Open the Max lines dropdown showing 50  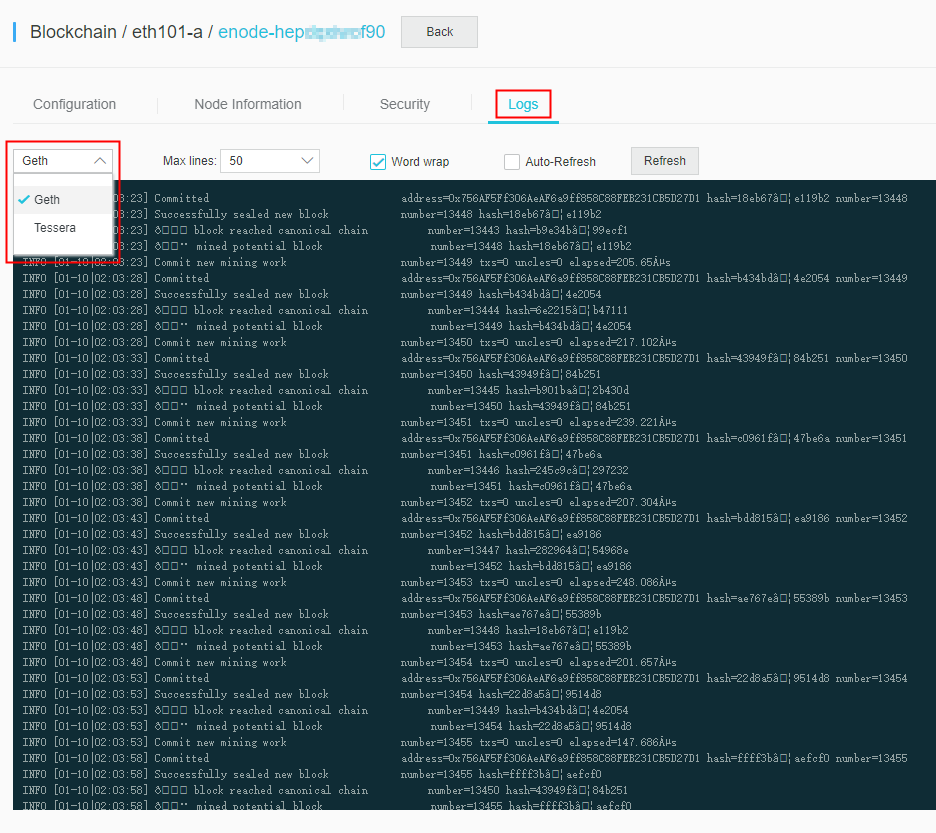point(270,161)
